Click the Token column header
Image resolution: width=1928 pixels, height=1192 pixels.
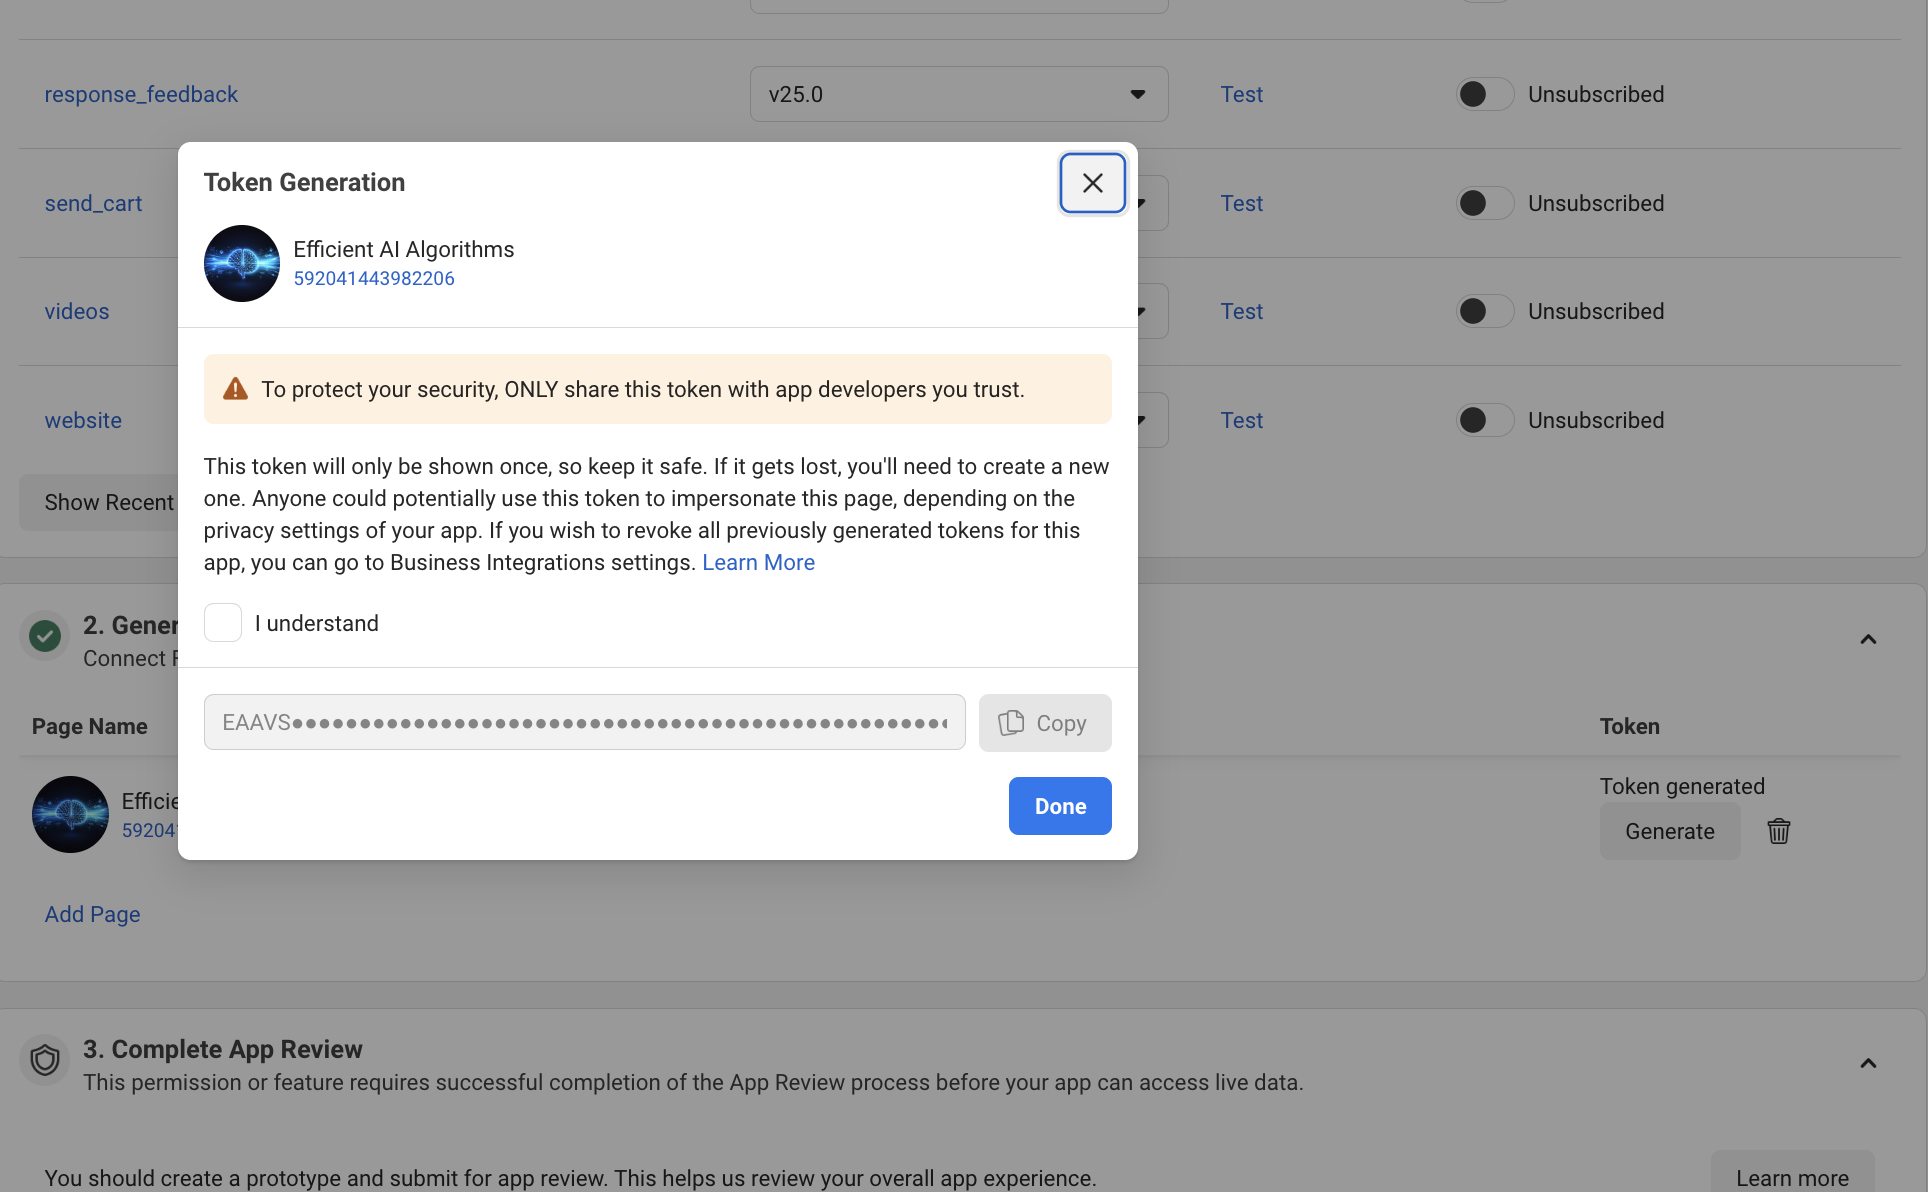tap(1629, 726)
